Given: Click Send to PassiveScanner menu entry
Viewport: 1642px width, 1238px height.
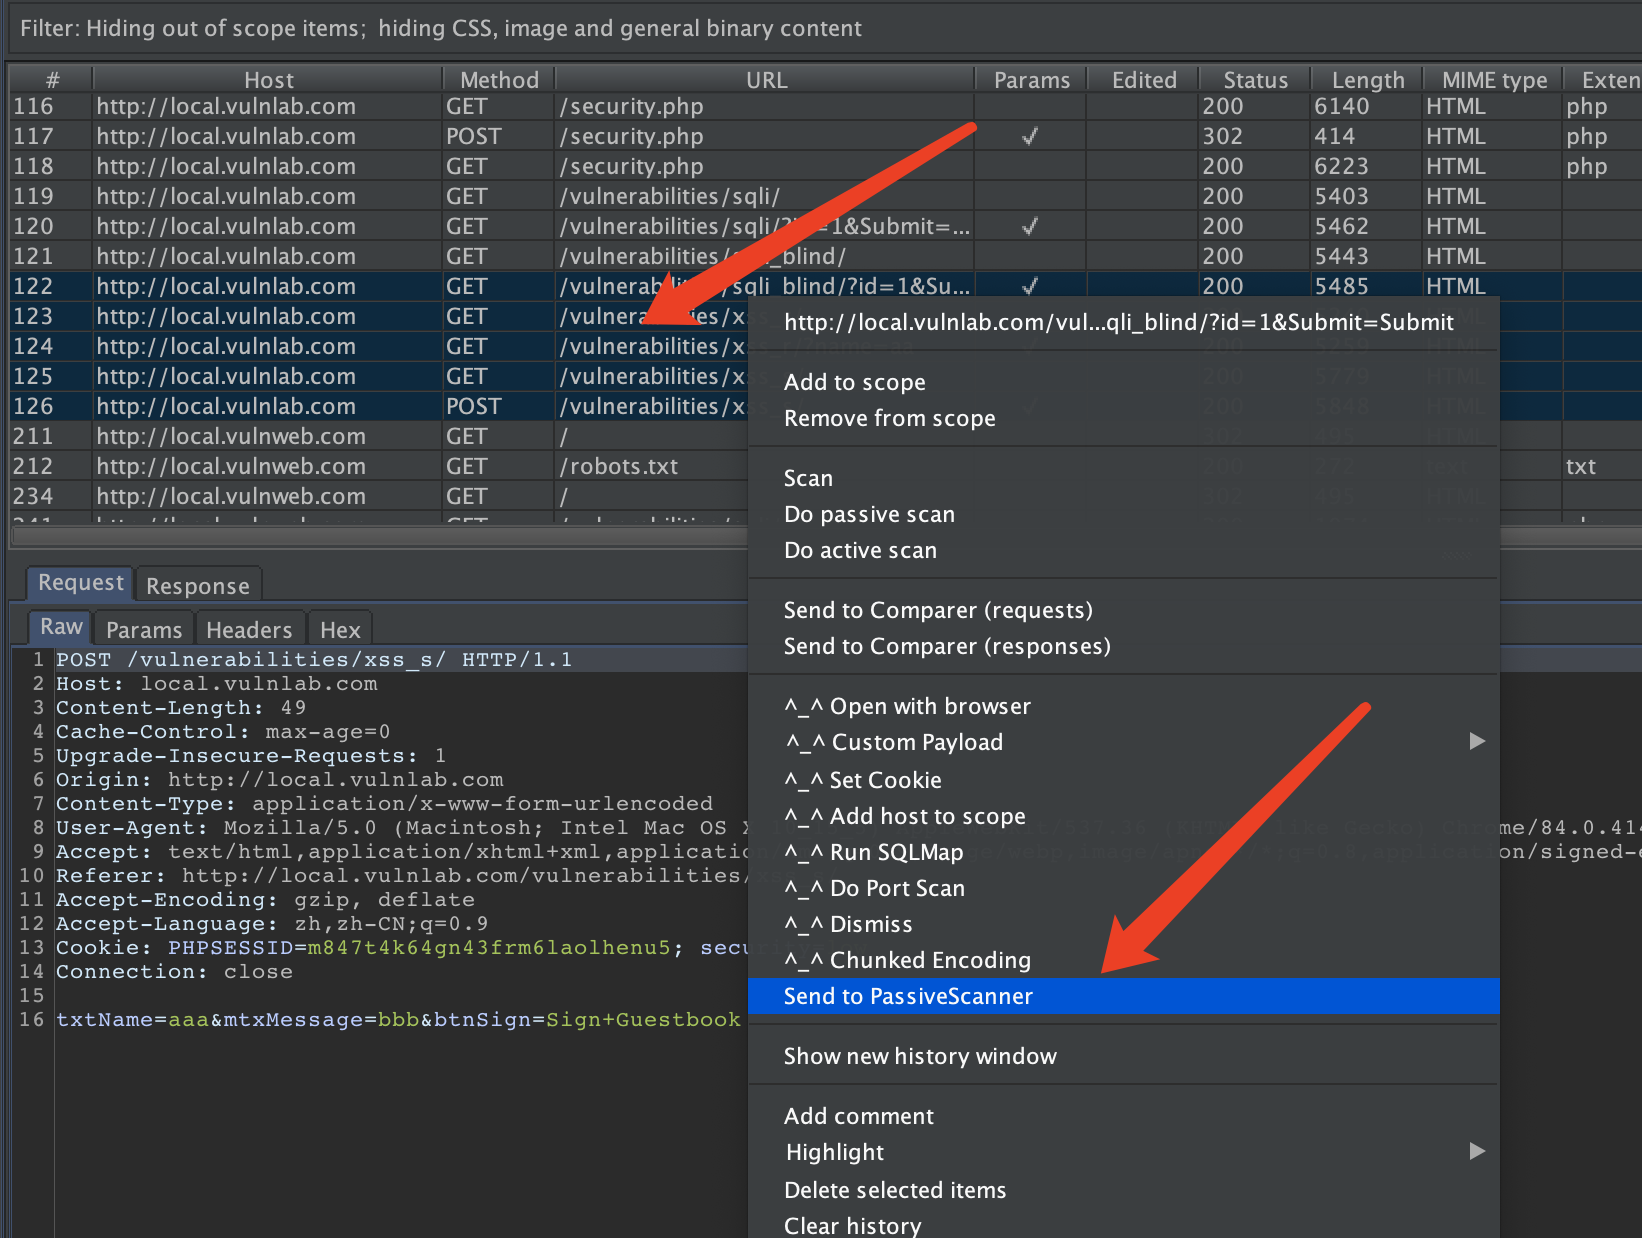Looking at the screenshot, I should 908,996.
